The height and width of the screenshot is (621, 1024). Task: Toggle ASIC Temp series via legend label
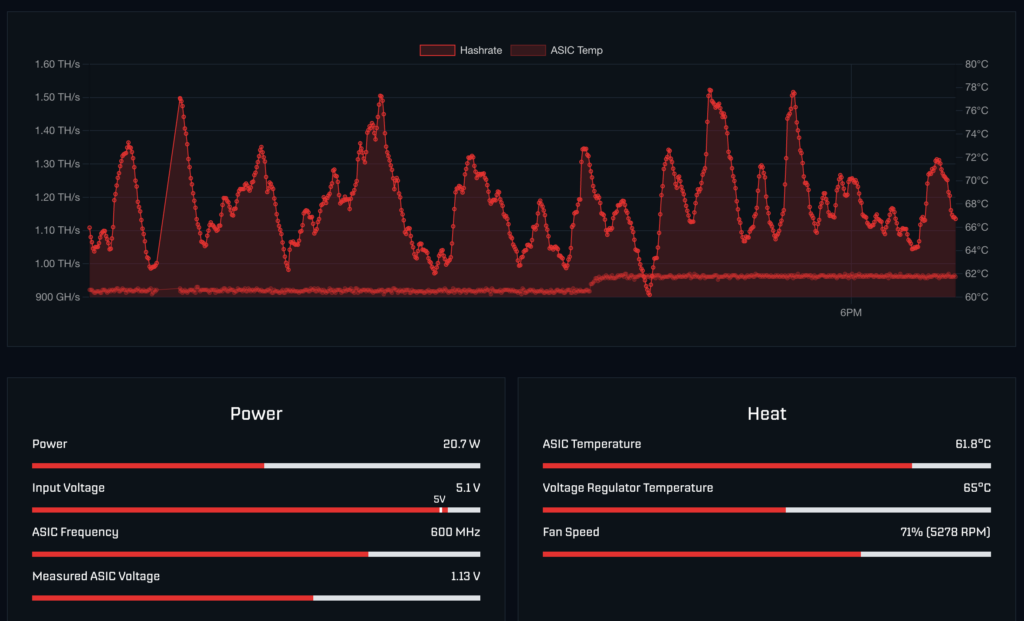coord(576,50)
